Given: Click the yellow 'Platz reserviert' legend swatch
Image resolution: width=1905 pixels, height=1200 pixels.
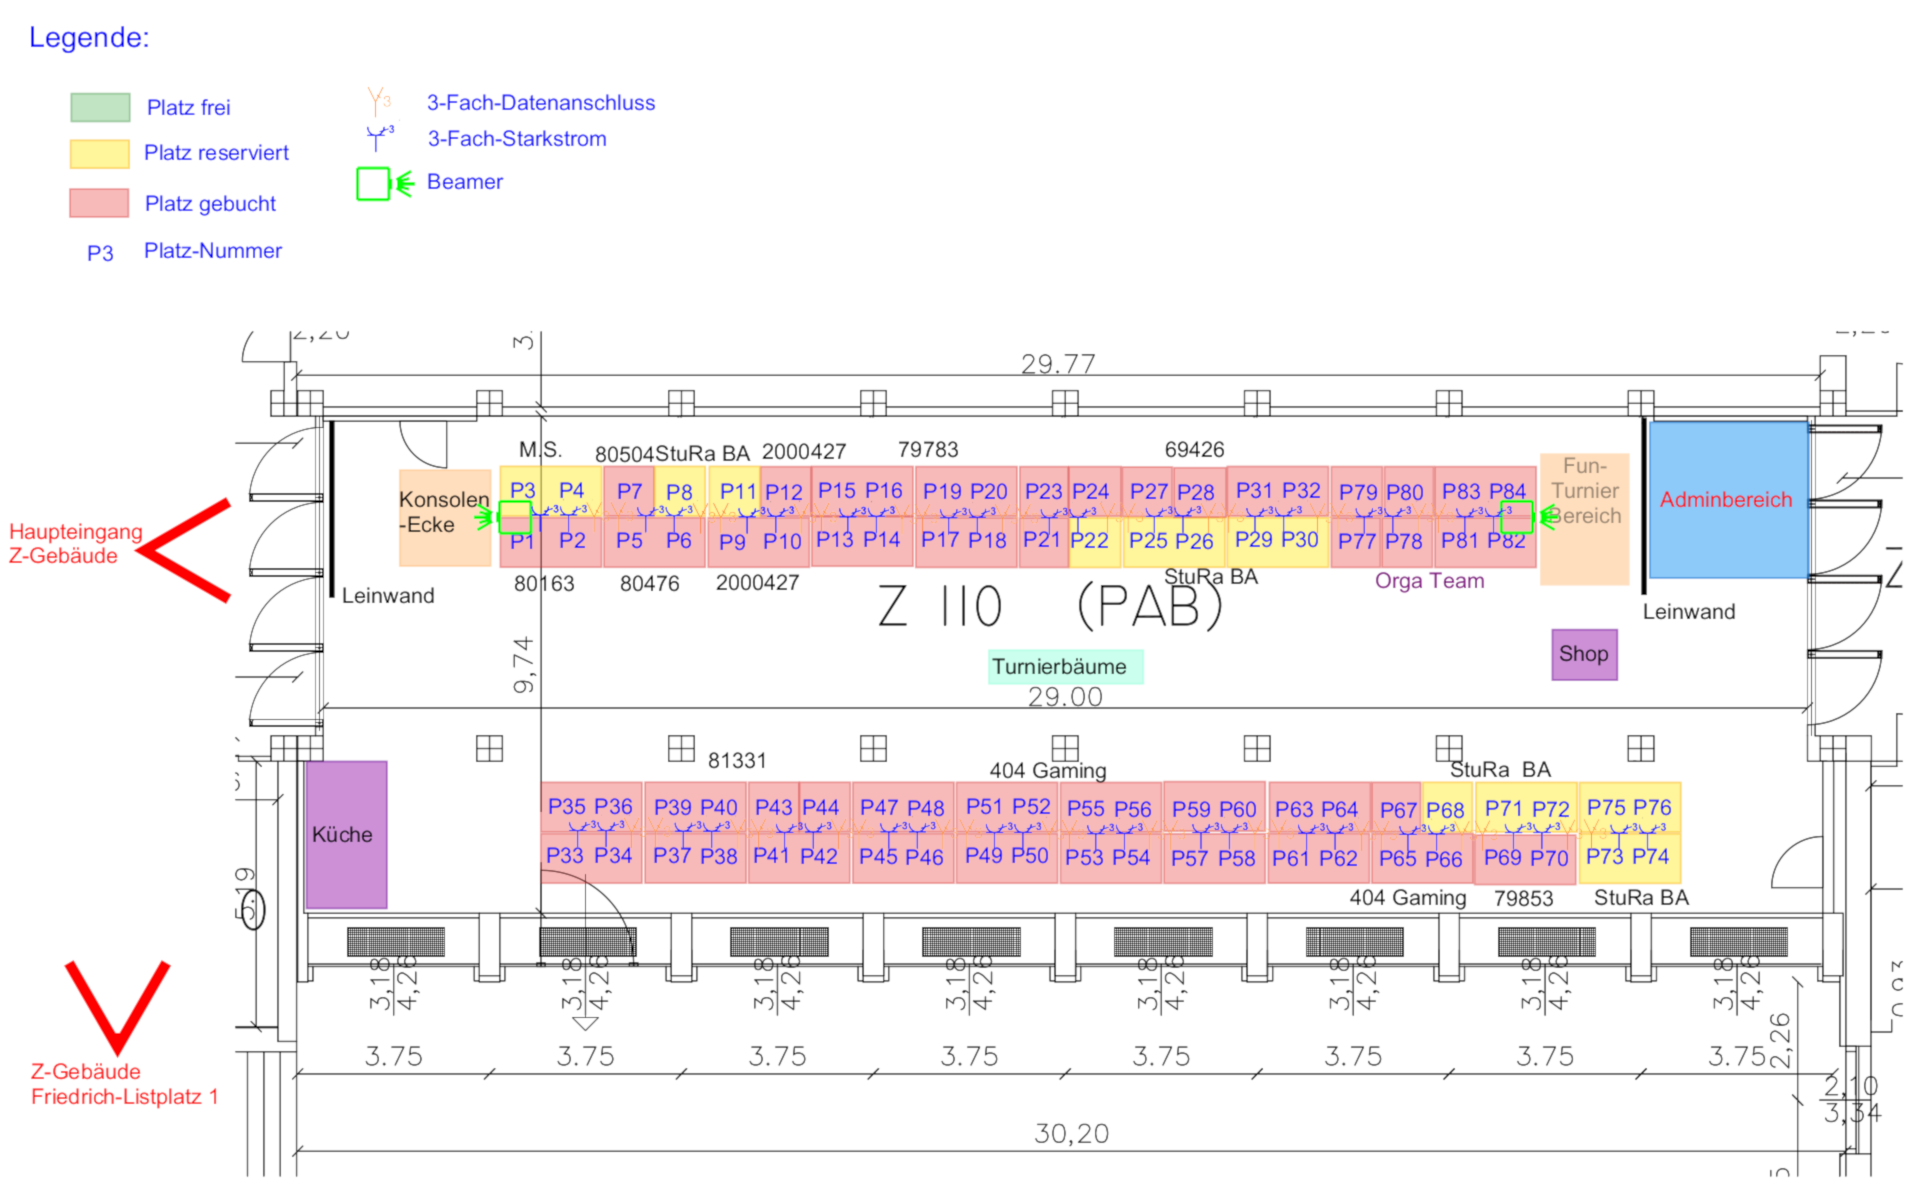Looking at the screenshot, I should 100,153.
